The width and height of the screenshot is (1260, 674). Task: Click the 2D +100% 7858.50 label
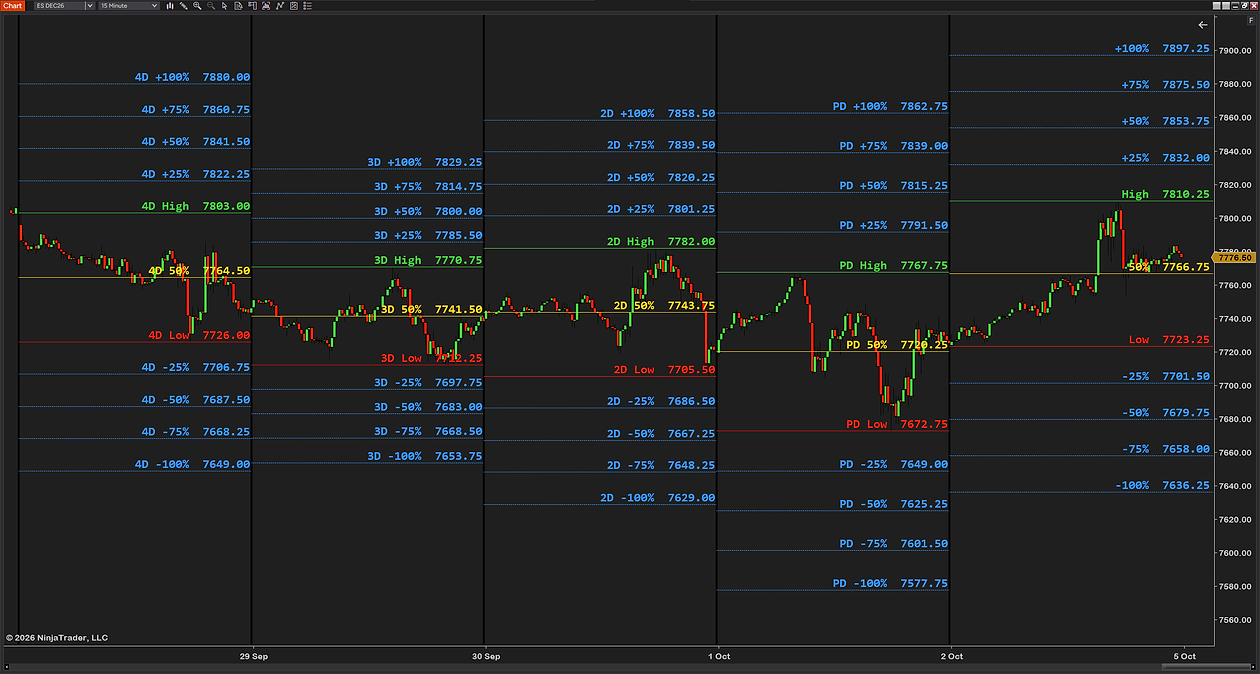pos(657,114)
